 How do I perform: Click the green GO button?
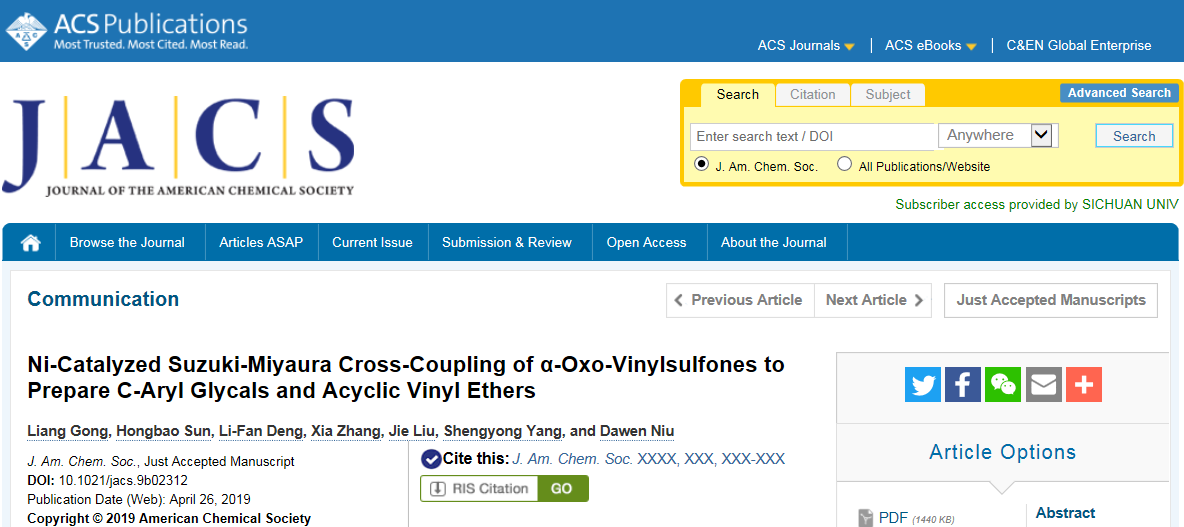(x=562, y=488)
